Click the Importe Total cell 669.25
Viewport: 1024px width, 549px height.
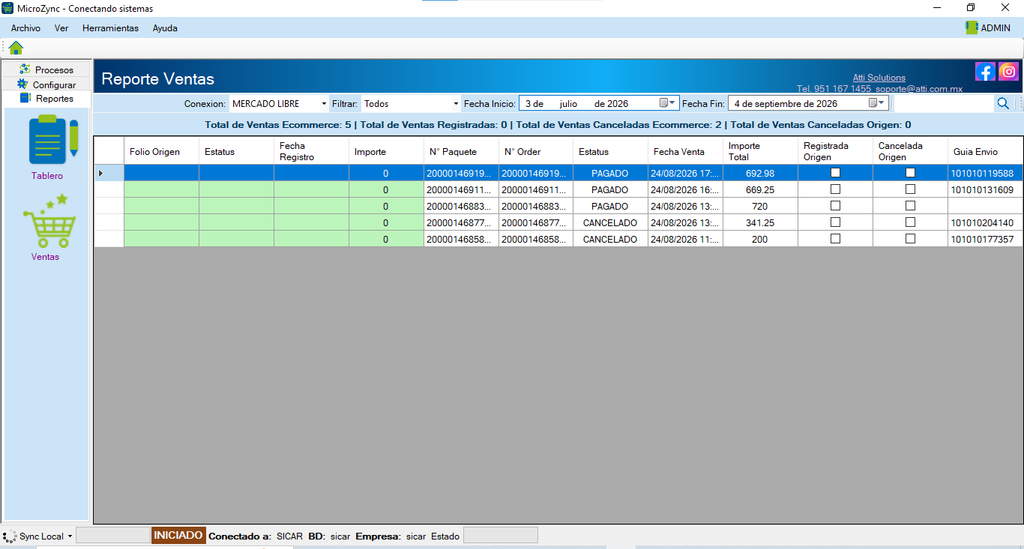760,190
